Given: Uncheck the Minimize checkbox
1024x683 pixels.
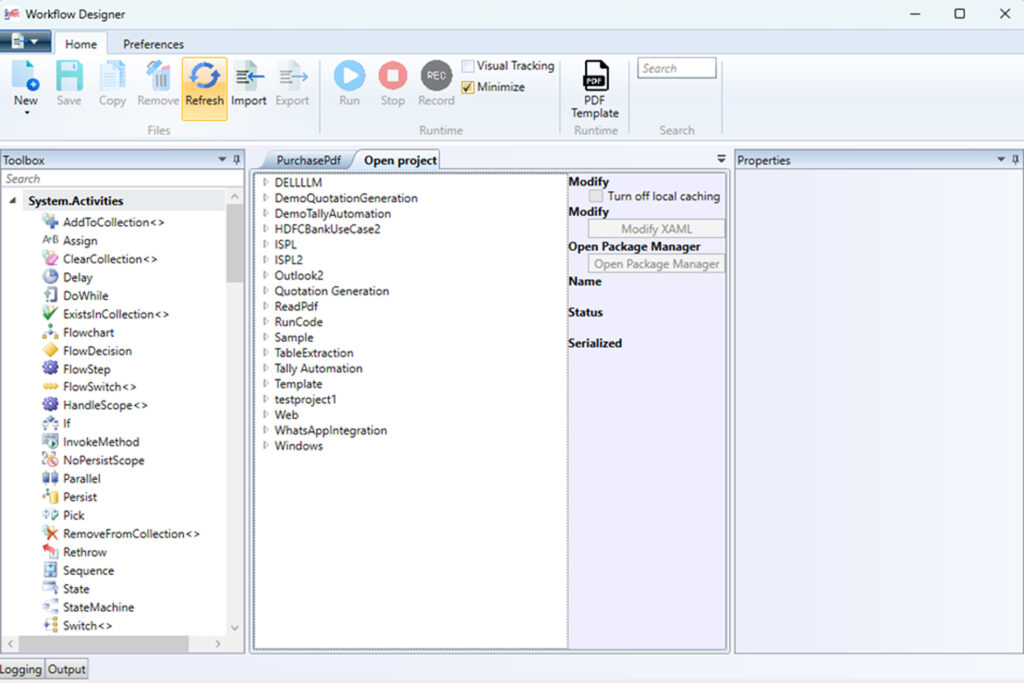Looking at the screenshot, I should tap(468, 87).
